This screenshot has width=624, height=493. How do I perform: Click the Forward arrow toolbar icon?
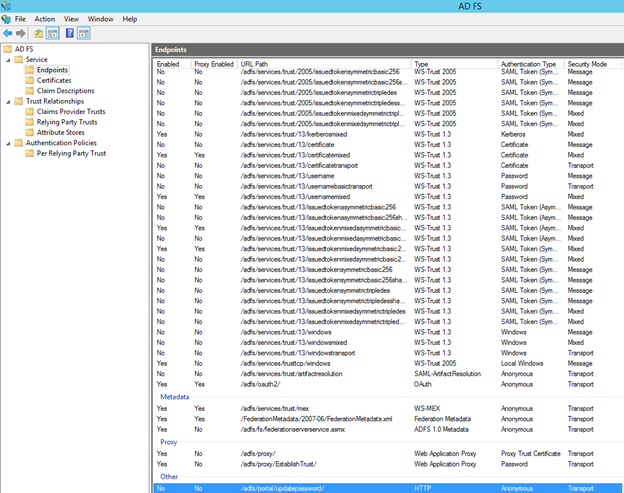coord(22,33)
